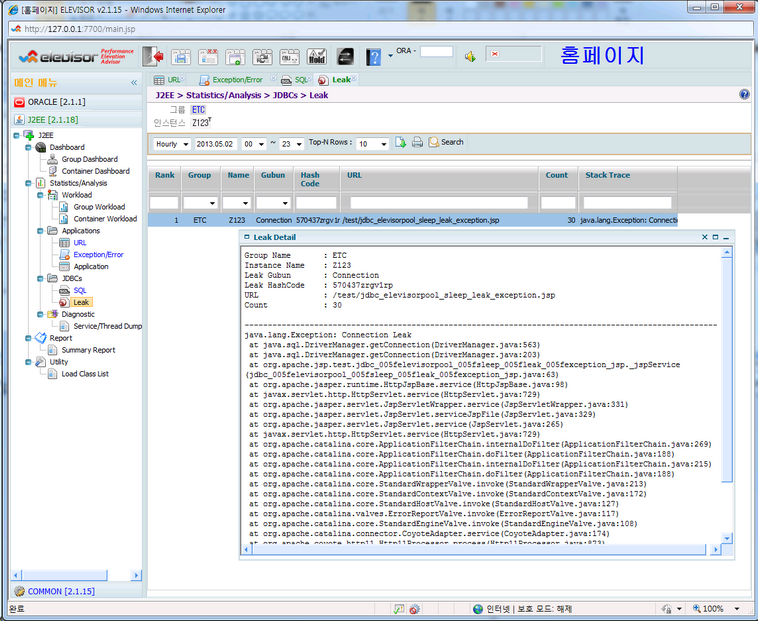Image resolution: width=758 pixels, height=621 pixels.
Task: Click the date field 2013.05.02
Action: [216, 144]
